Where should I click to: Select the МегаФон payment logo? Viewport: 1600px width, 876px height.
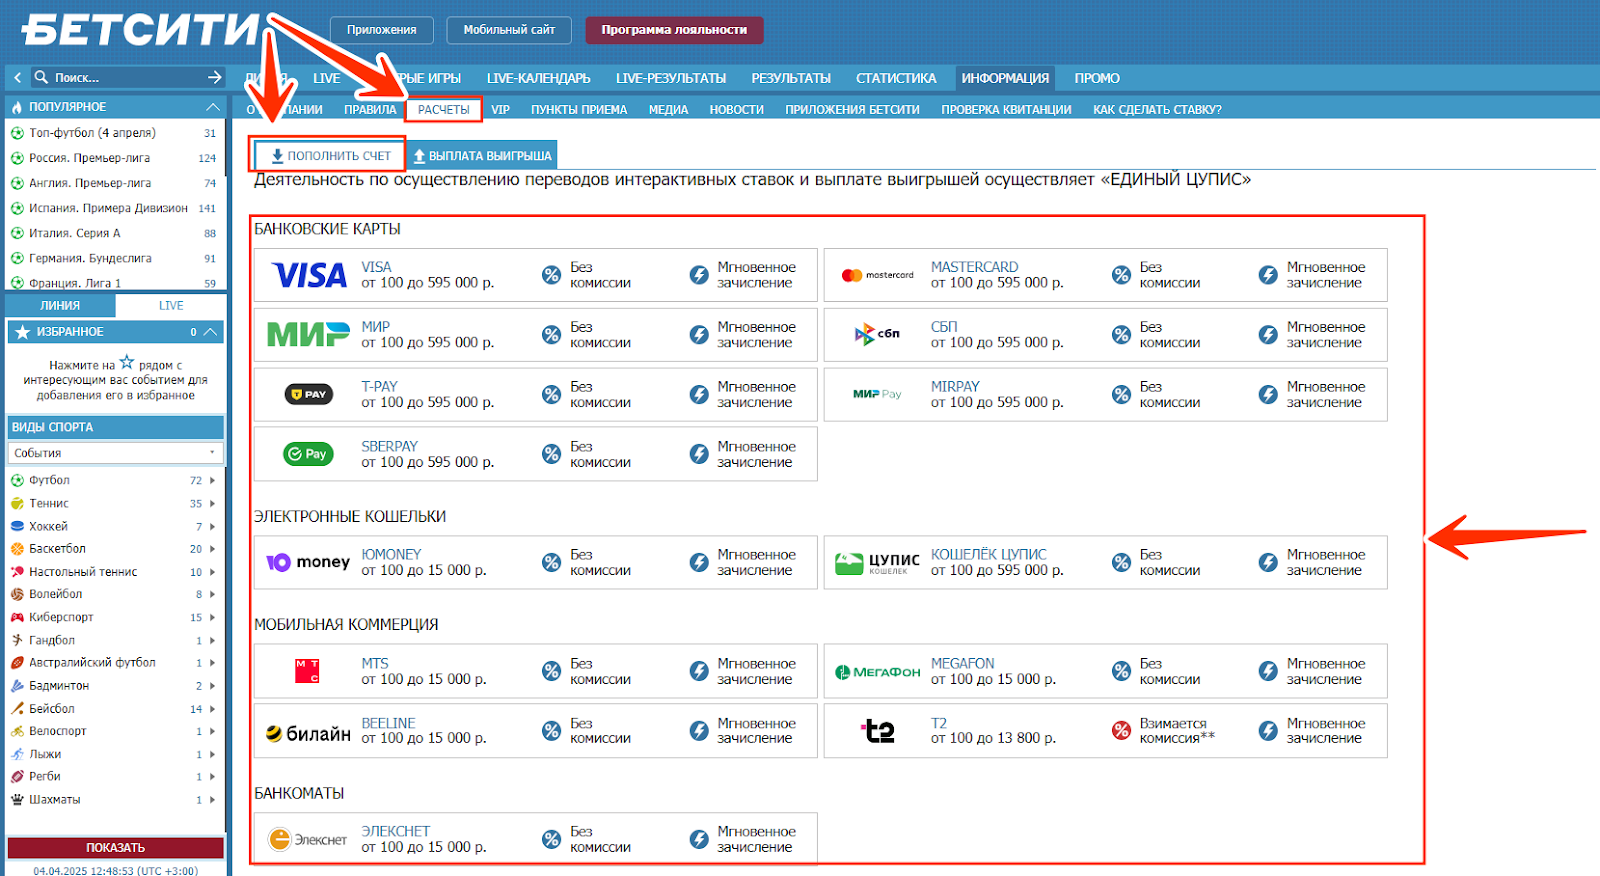tap(877, 672)
